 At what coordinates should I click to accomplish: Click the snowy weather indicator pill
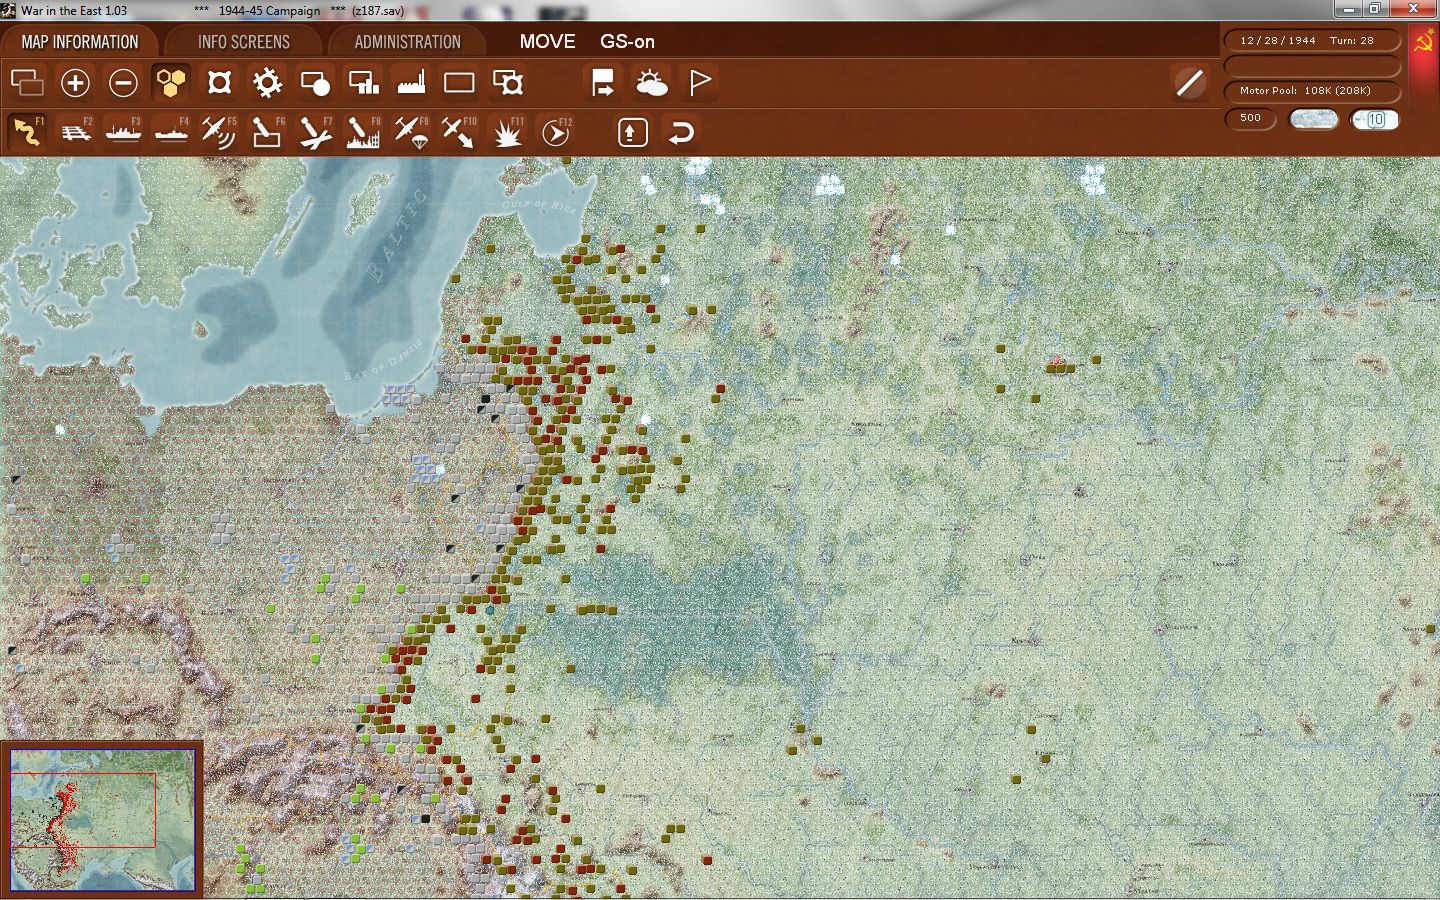point(1313,119)
